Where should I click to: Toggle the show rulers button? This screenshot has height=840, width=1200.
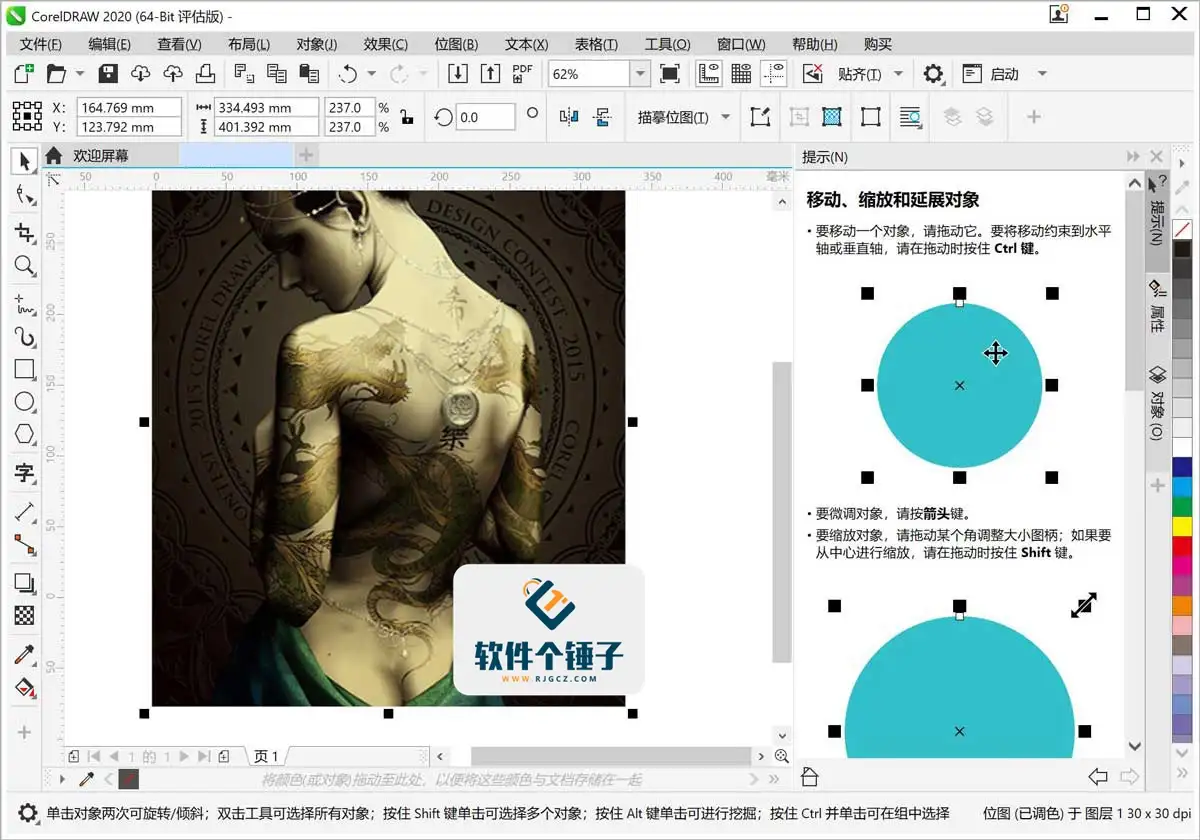[x=709, y=74]
